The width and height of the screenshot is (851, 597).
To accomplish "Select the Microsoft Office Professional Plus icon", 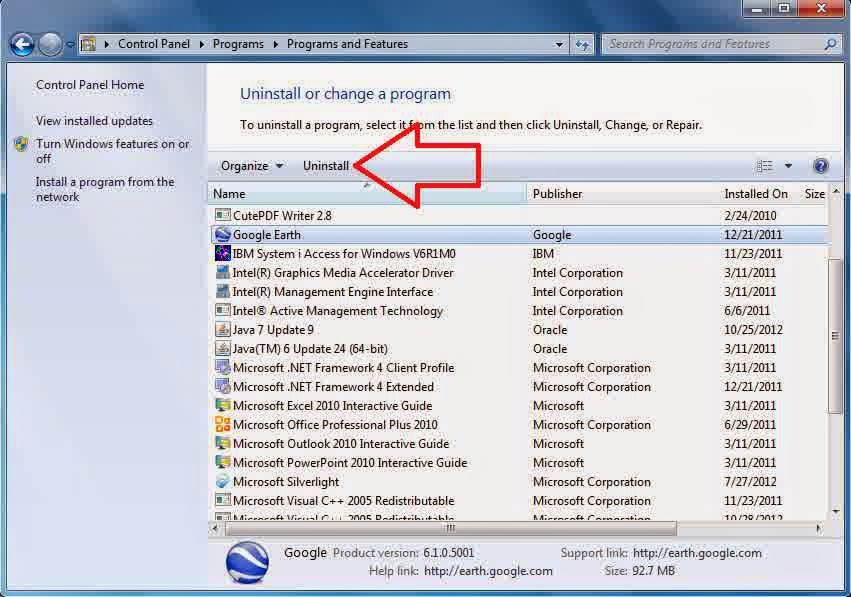I will 221,424.
